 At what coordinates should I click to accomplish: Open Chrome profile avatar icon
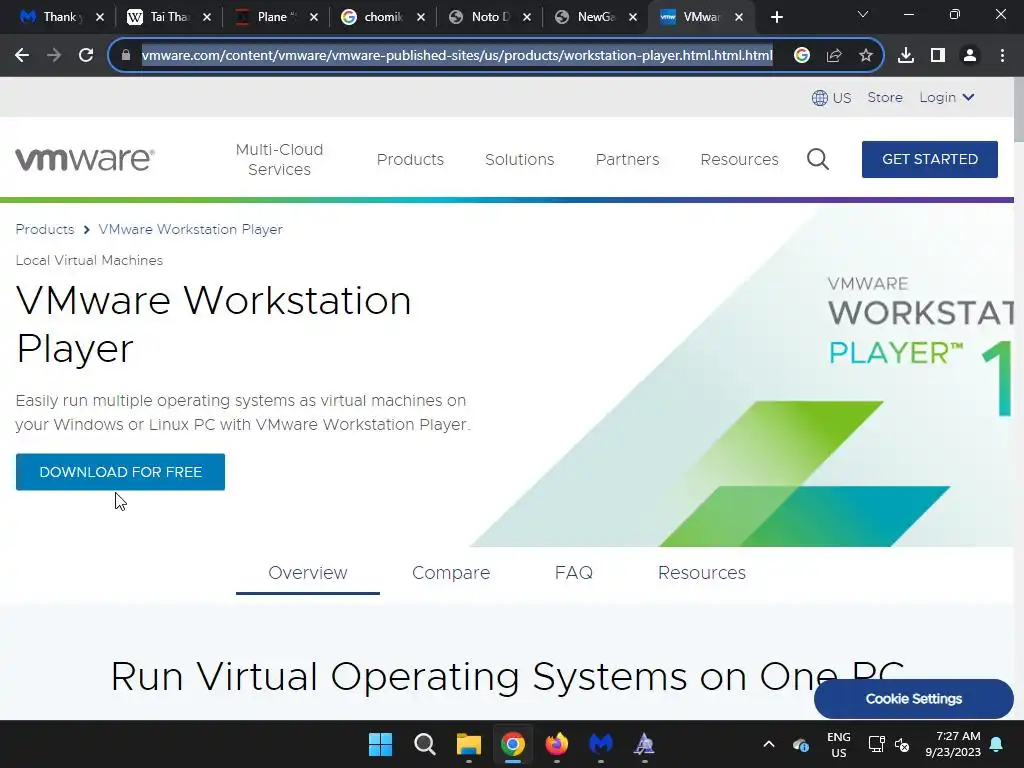click(970, 56)
